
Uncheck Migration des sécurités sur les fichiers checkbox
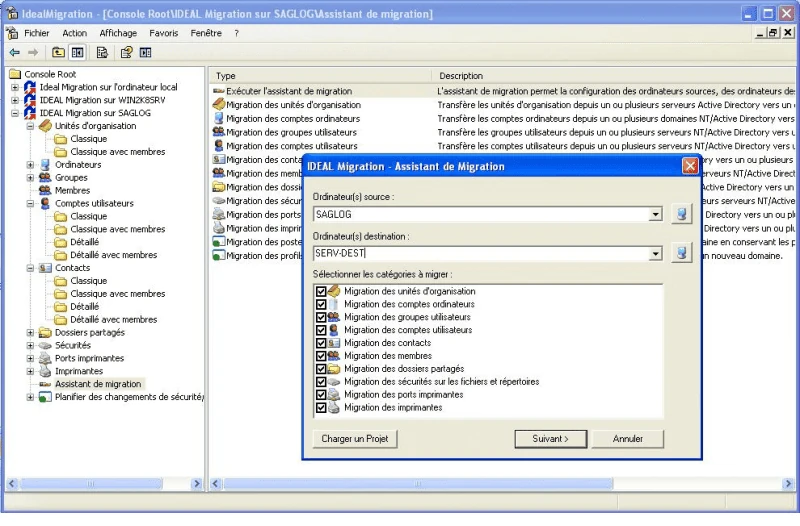coord(321,382)
